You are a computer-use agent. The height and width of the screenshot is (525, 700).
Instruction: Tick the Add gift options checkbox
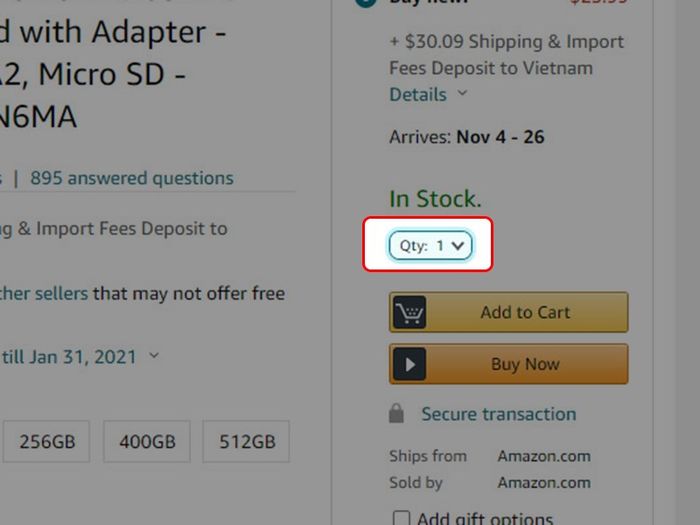click(x=401, y=518)
